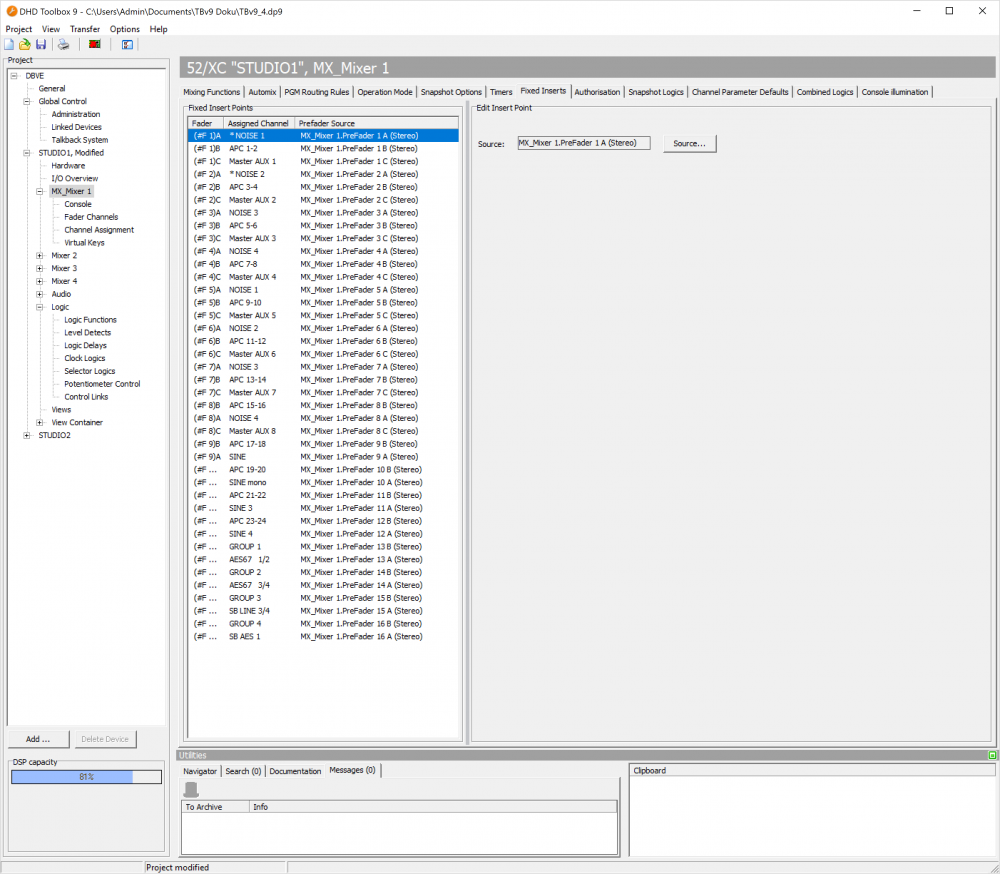Click the blue maintenance window toolbar icon
Viewport: 1000px width, 874px height.
click(127, 44)
